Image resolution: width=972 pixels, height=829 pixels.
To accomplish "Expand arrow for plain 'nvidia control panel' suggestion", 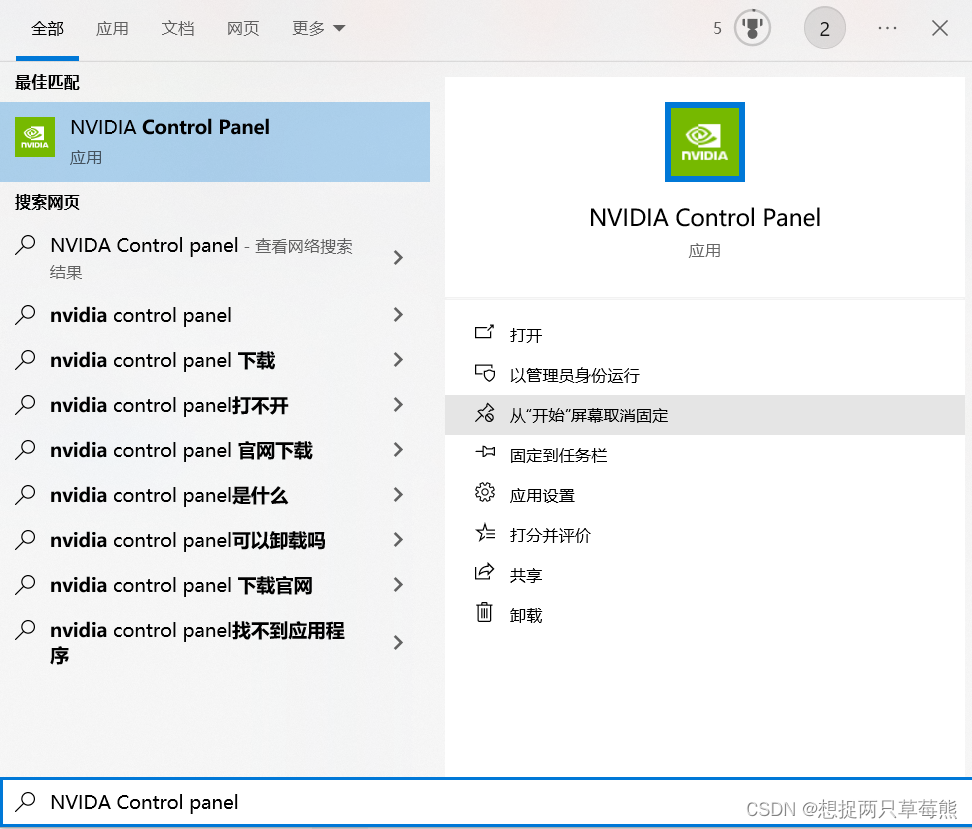I will point(399,315).
